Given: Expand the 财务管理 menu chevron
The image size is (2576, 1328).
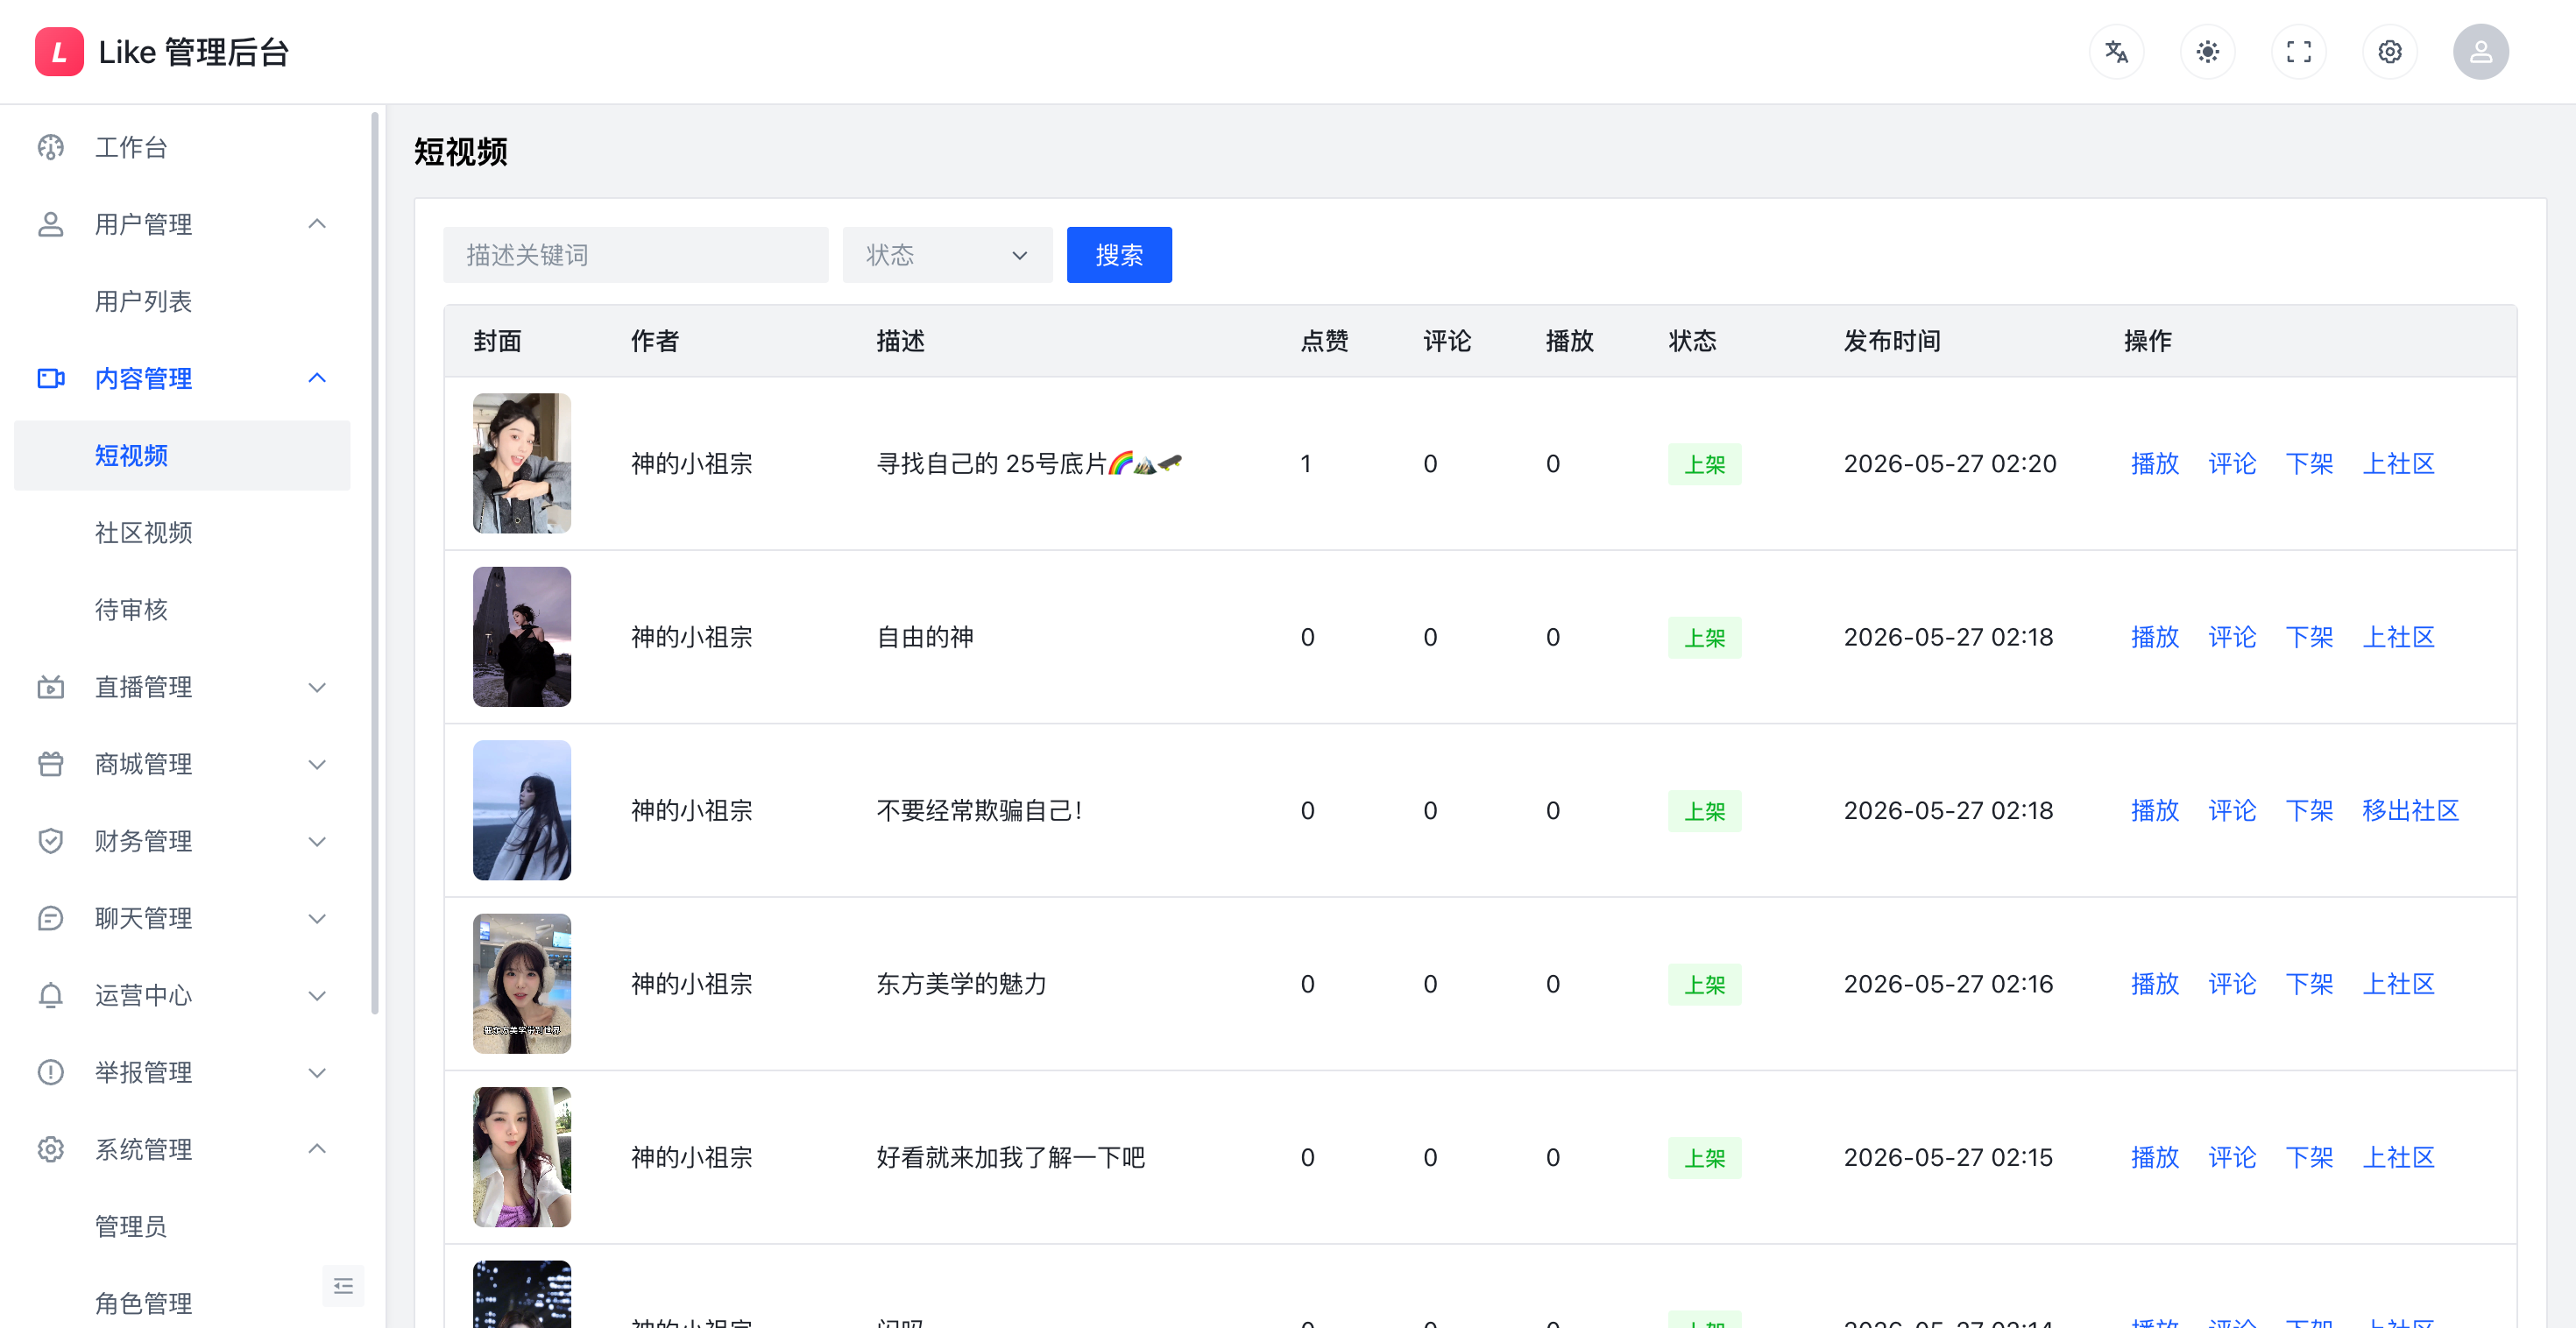Looking at the screenshot, I should pyautogui.click(x=317, y=841).
